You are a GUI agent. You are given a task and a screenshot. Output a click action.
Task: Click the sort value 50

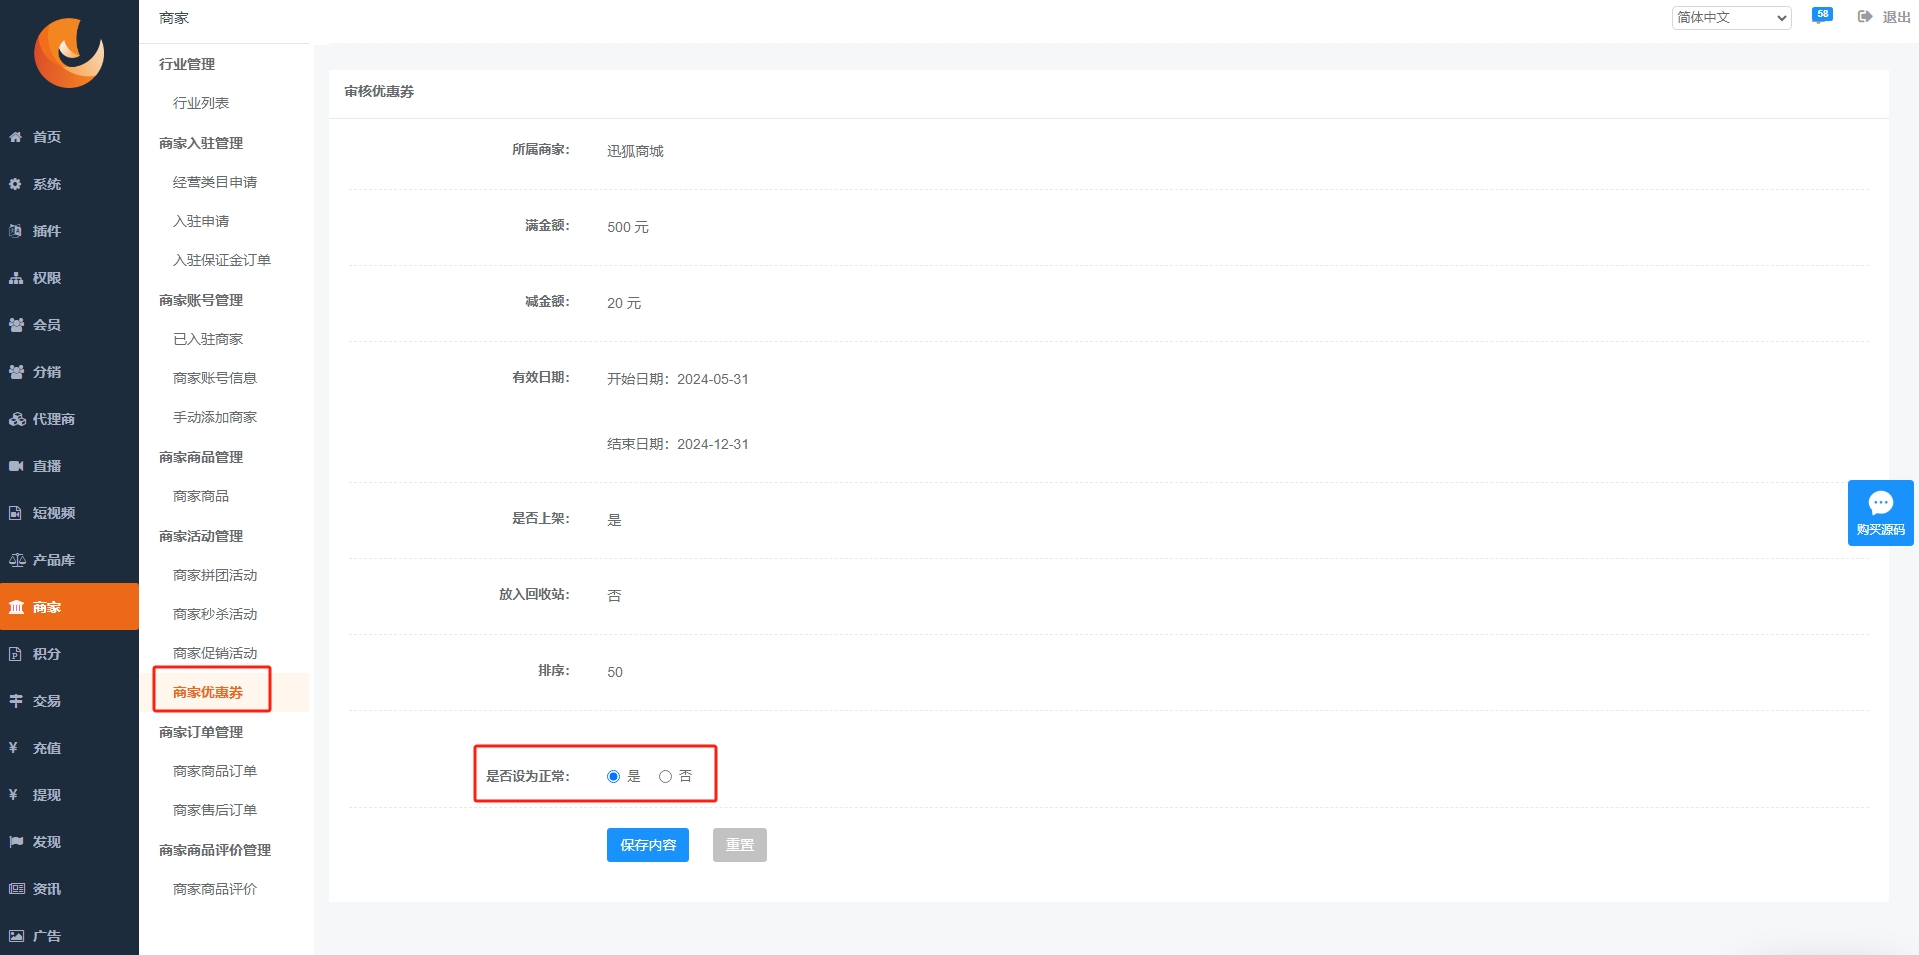(615, 672)
